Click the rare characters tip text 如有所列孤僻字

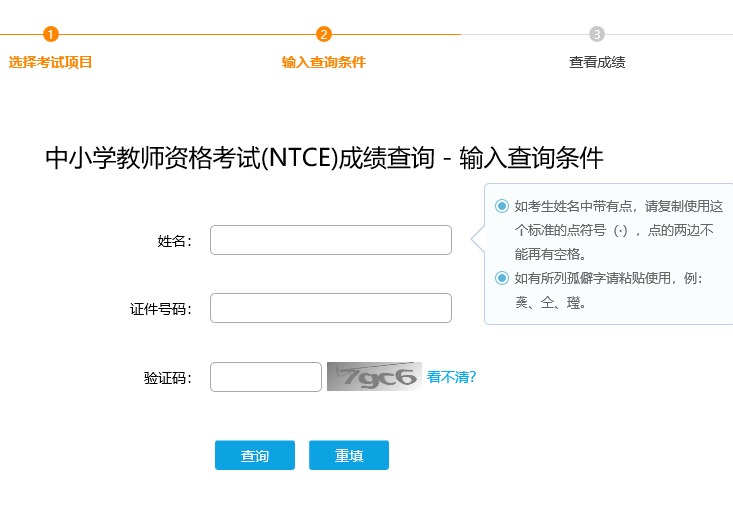point(608,278)
